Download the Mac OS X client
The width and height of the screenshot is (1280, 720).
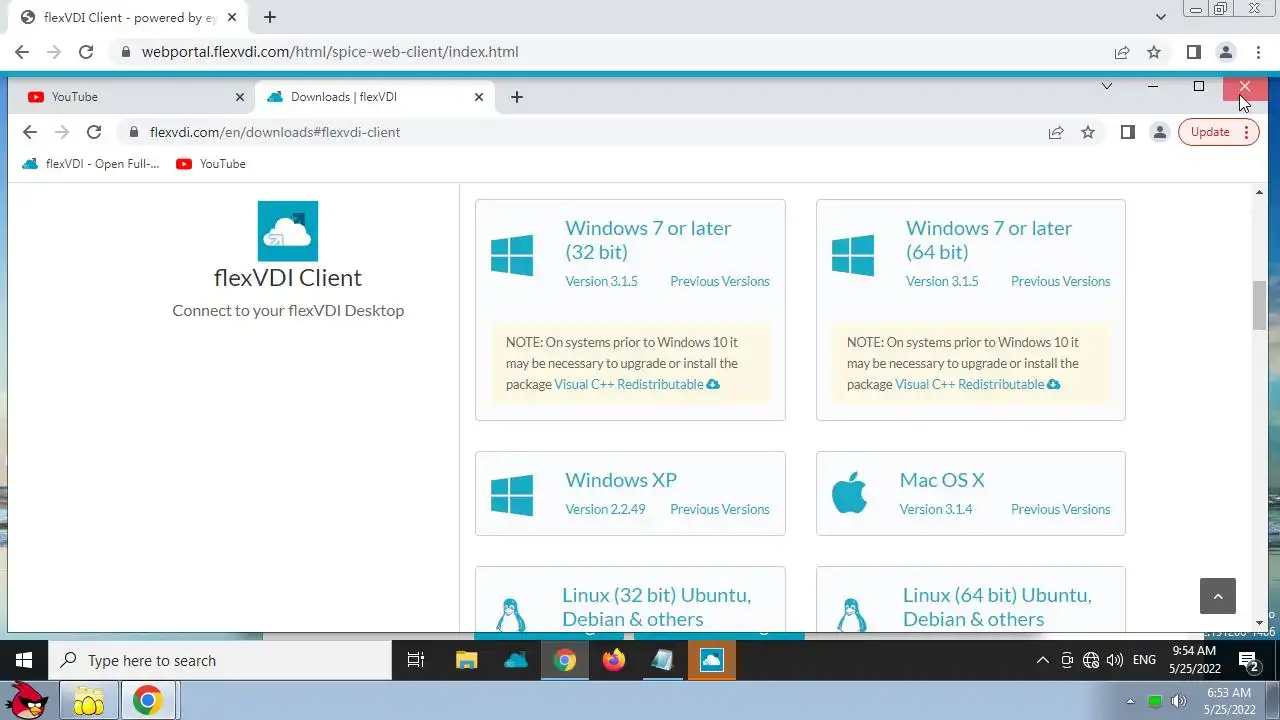[942, 480]
